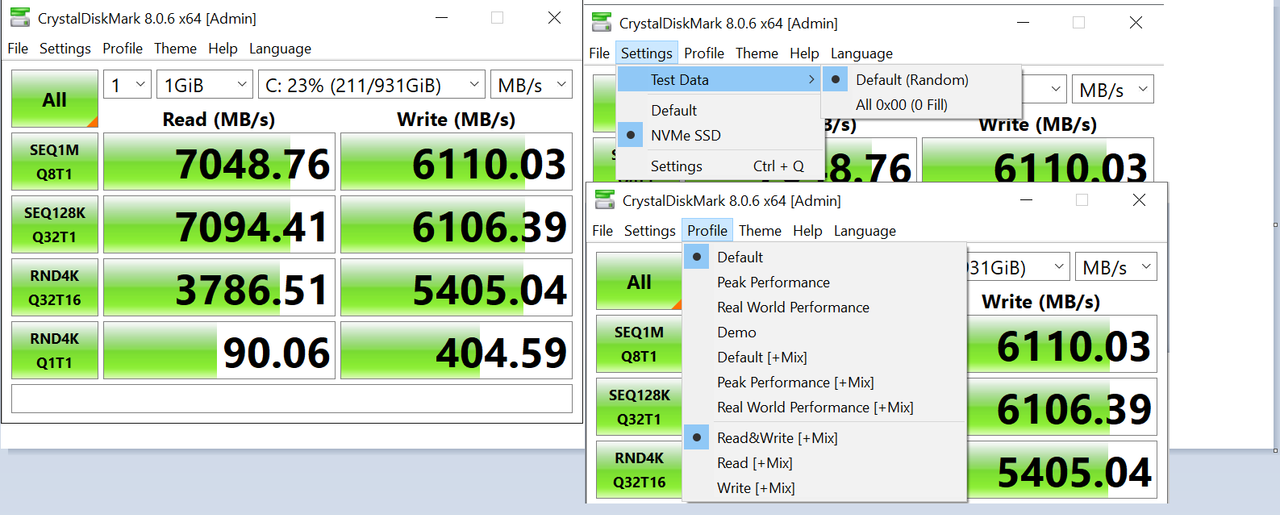Click RND4K Q1T1 write value 404.59

pyautogui.click(x=457, y=350)
